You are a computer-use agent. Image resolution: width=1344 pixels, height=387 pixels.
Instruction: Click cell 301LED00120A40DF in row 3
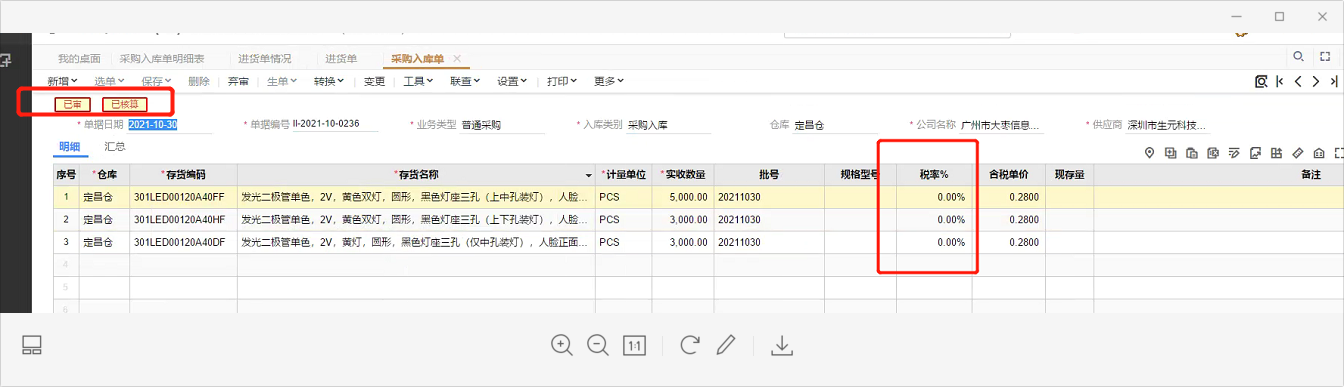(x=183, y=242)
